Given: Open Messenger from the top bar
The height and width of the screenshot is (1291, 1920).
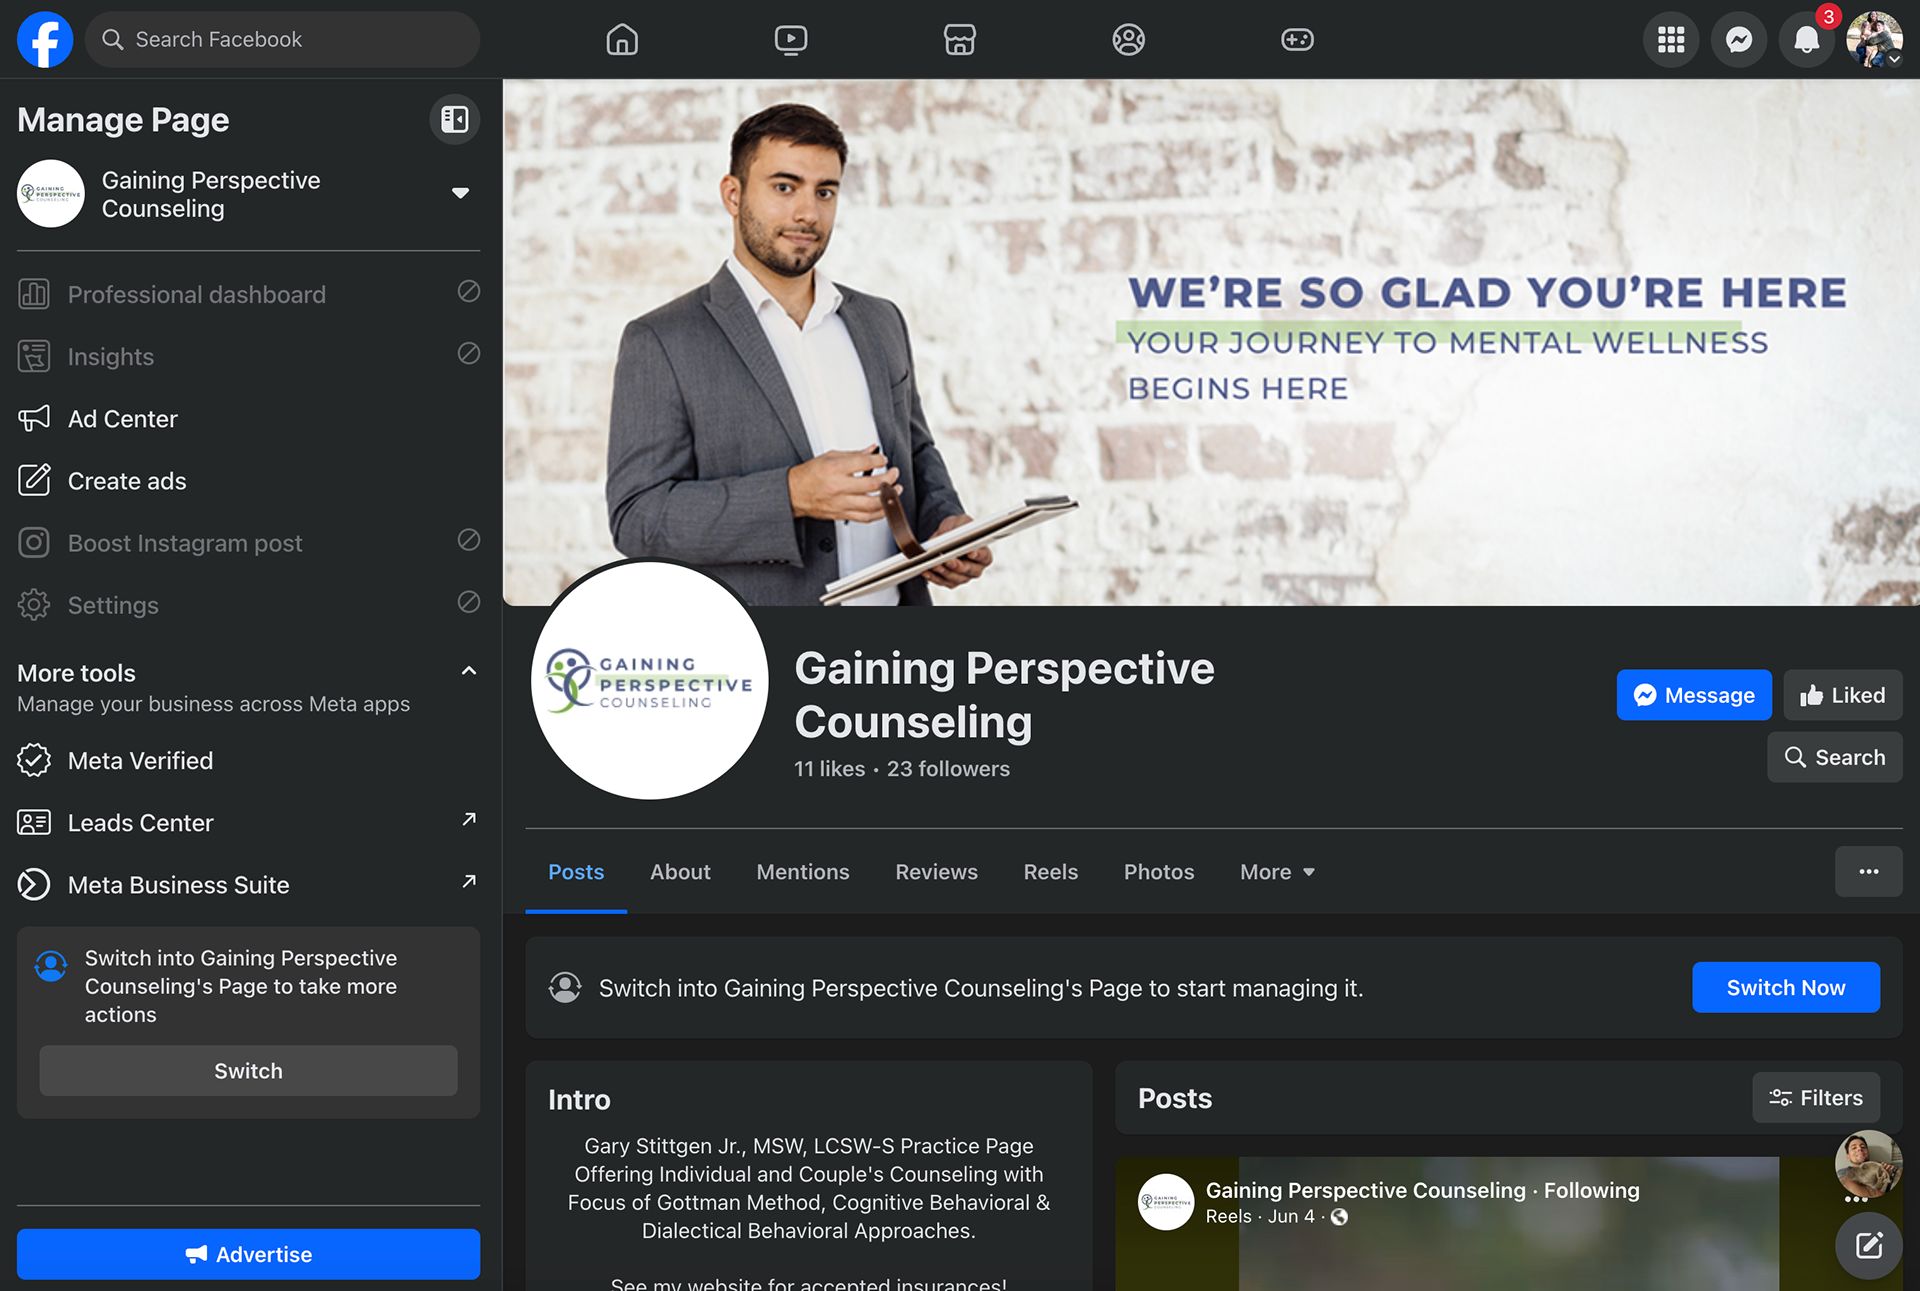Looking at the screenshot, I should tap(1739, 40).
